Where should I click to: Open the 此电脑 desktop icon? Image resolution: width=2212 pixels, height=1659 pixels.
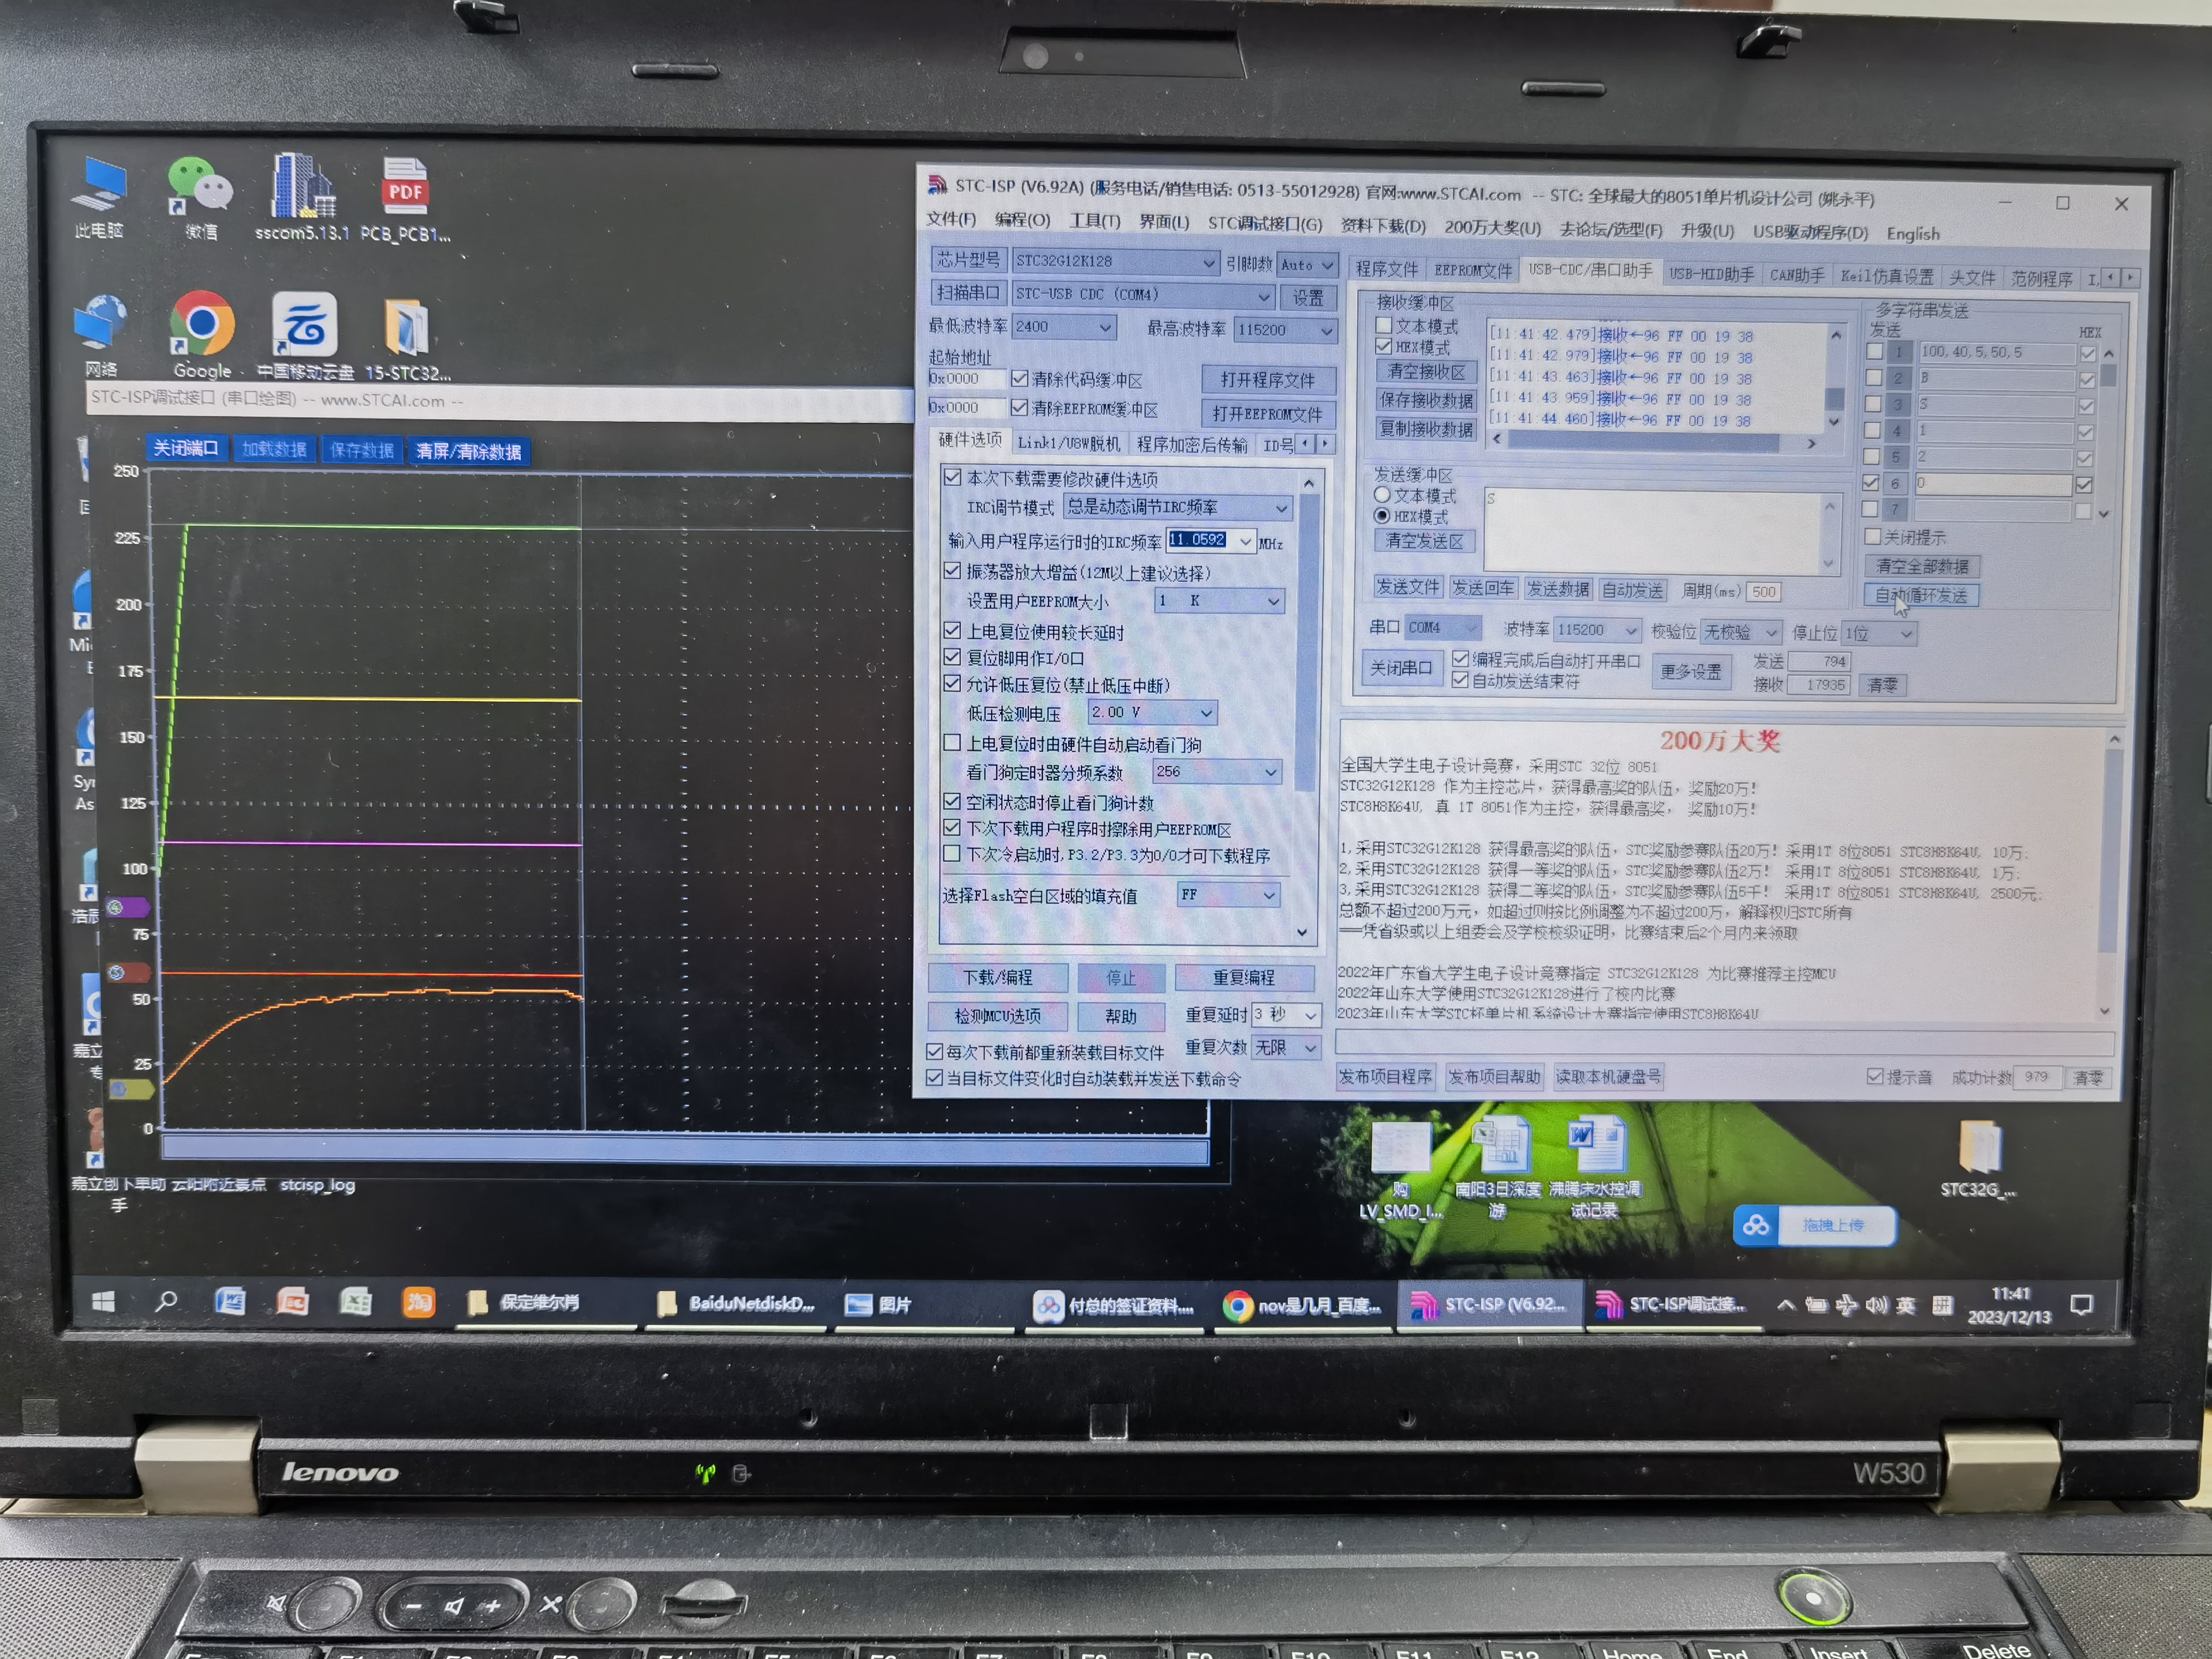coord(100,197)
